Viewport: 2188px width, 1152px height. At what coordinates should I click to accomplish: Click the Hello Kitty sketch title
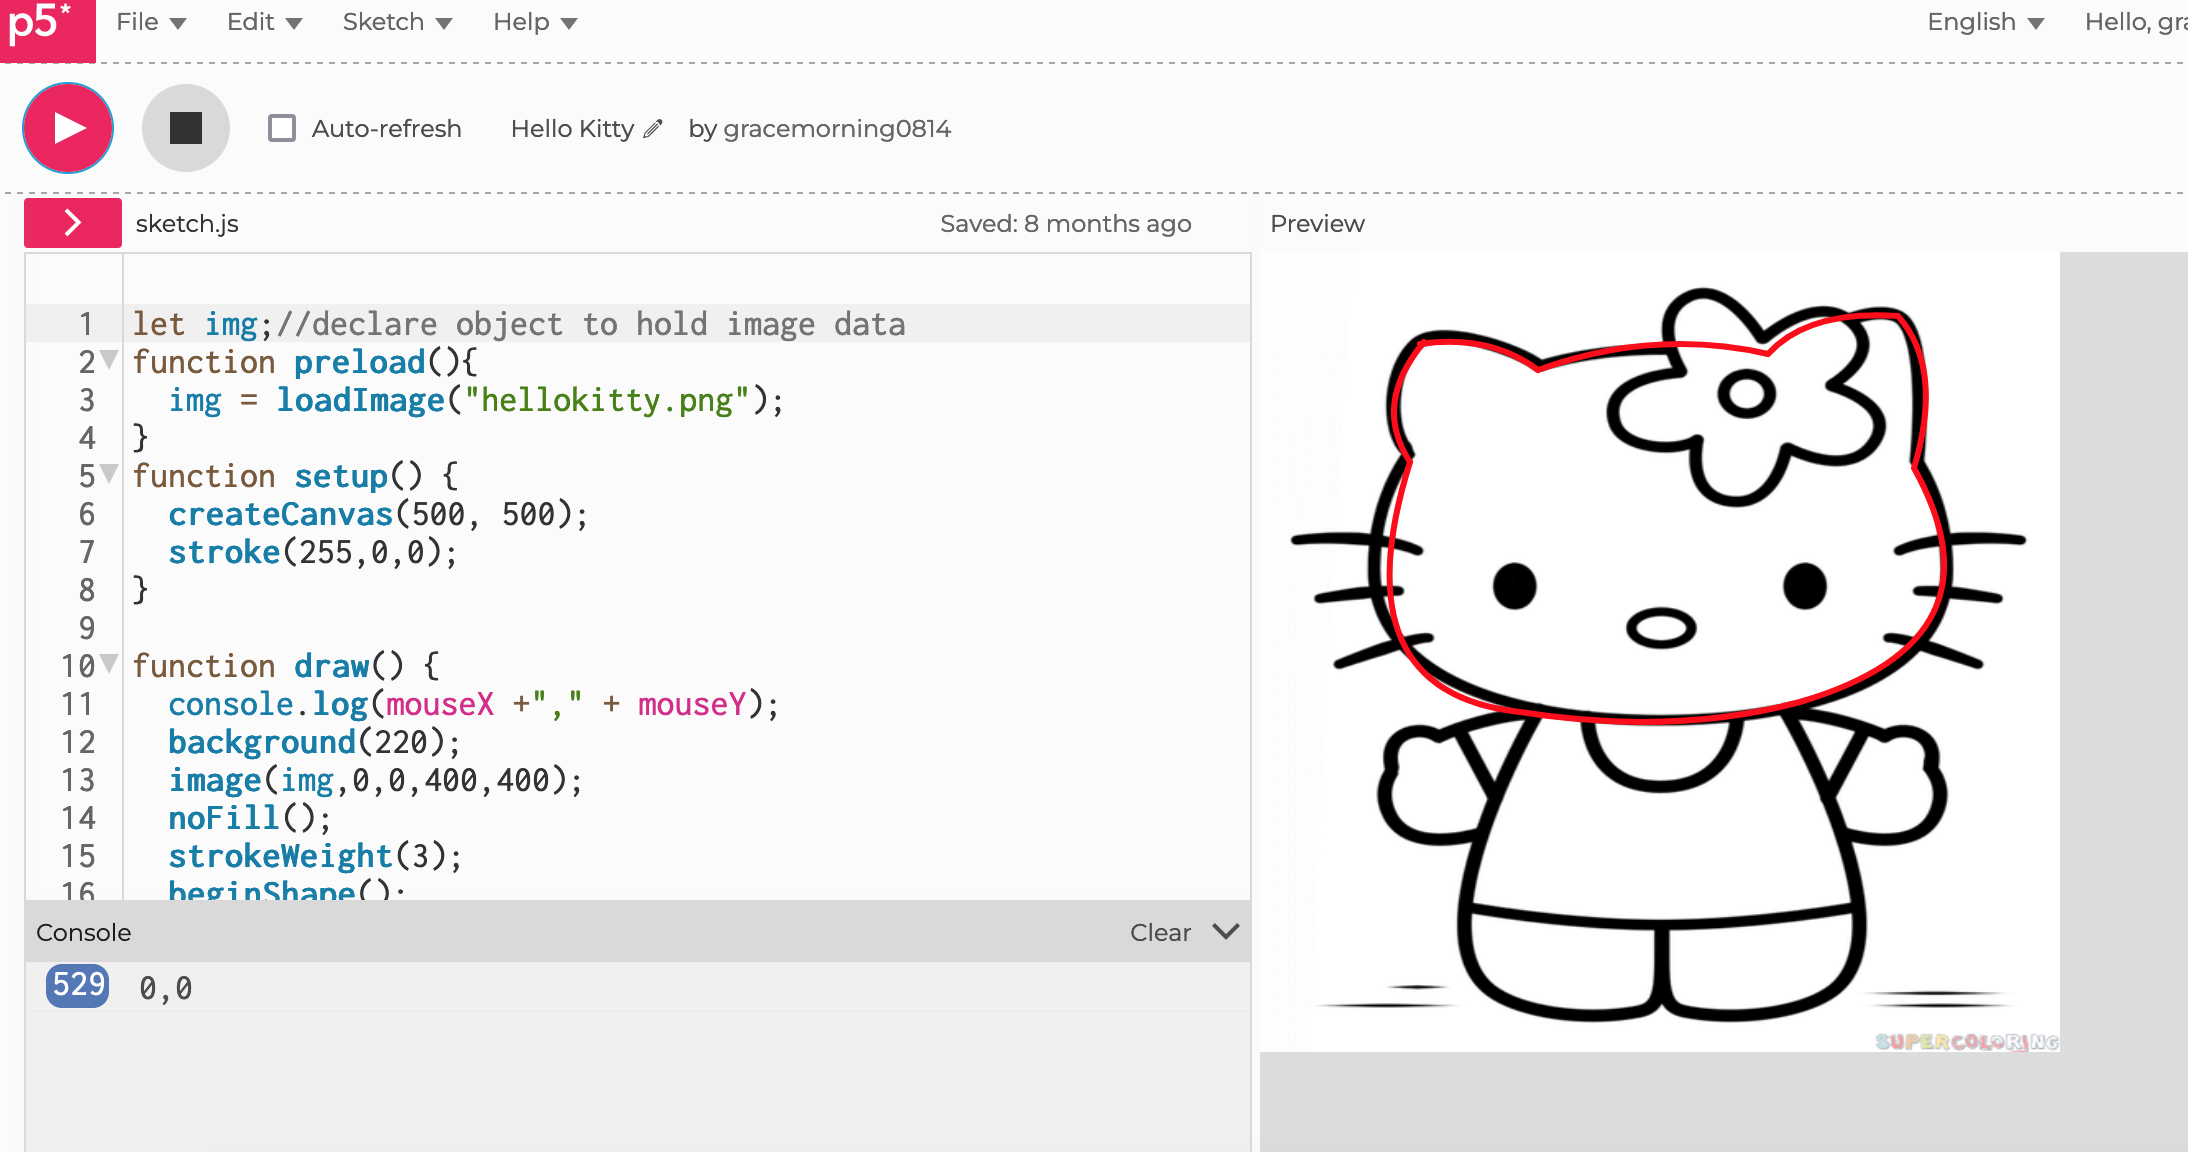(572, 129)
